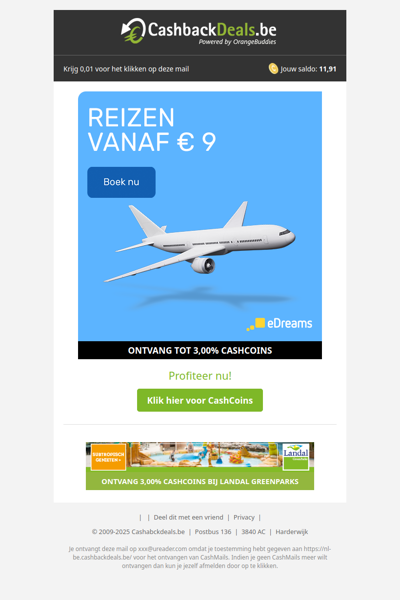Click the Powered by OrangeBuddies tagline
The width and height of the screenshot is (400, 600).
(x=237, y=42)
